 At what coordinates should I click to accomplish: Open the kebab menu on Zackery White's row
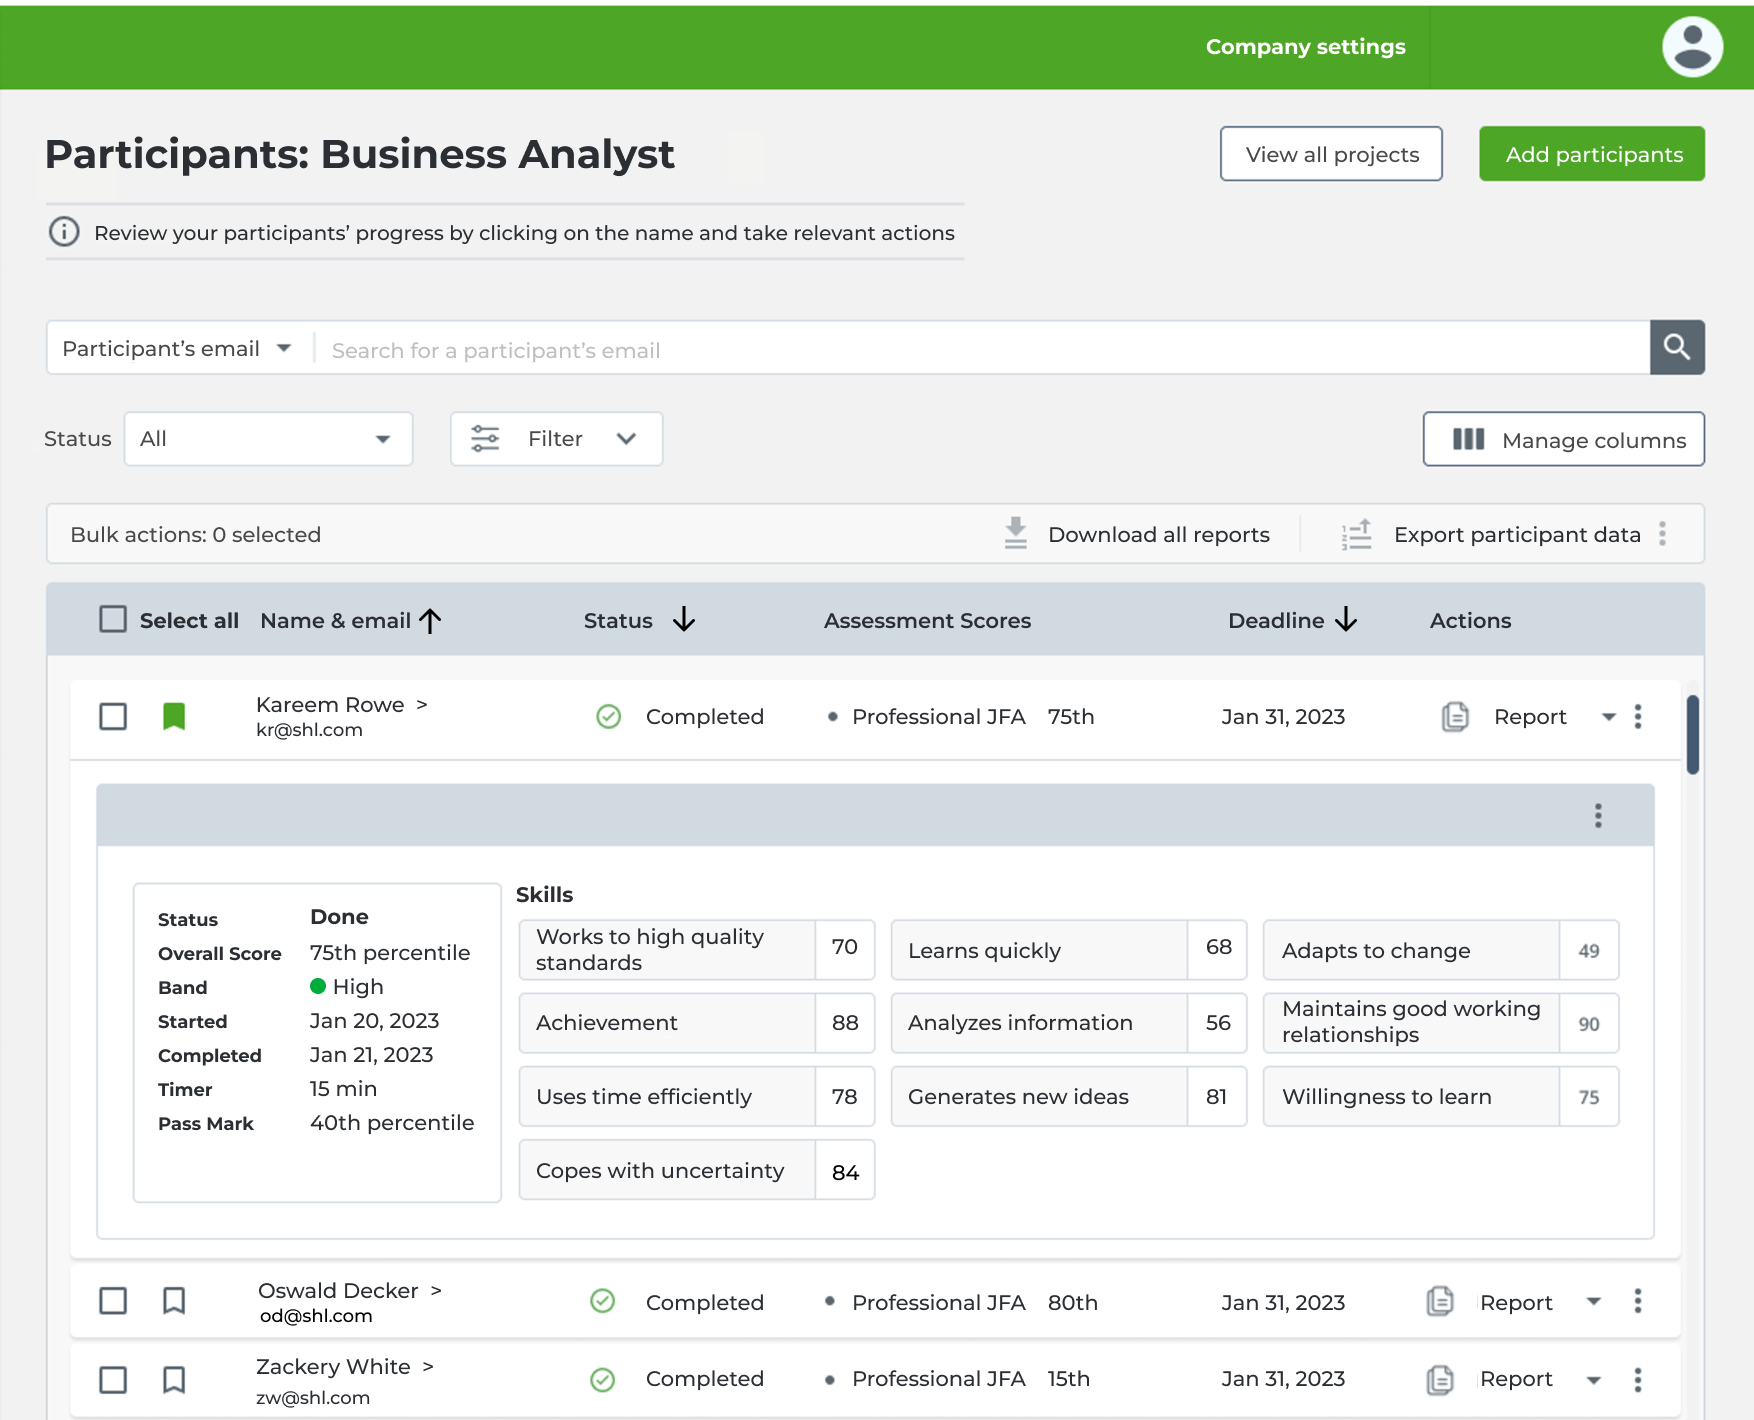pos(1638,1380)
